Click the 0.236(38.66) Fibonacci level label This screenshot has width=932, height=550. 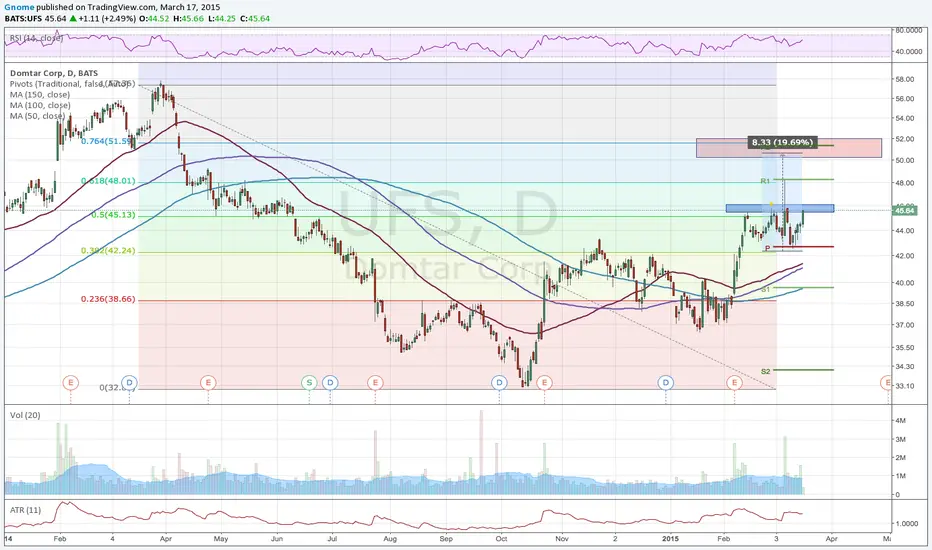pos(108,299)
